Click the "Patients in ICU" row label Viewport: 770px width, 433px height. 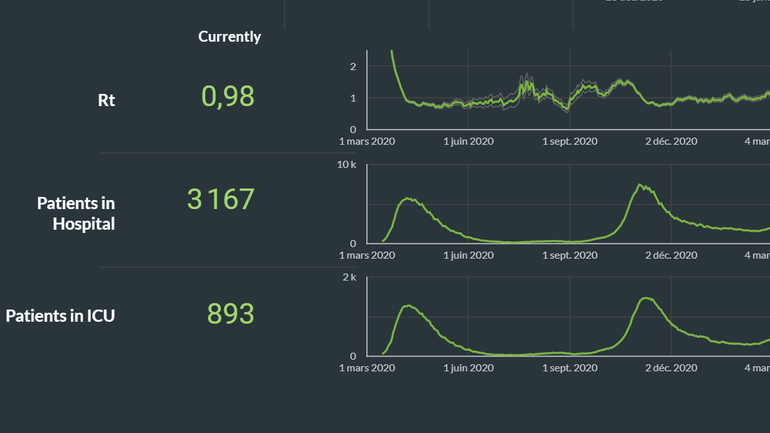[60, 316]
